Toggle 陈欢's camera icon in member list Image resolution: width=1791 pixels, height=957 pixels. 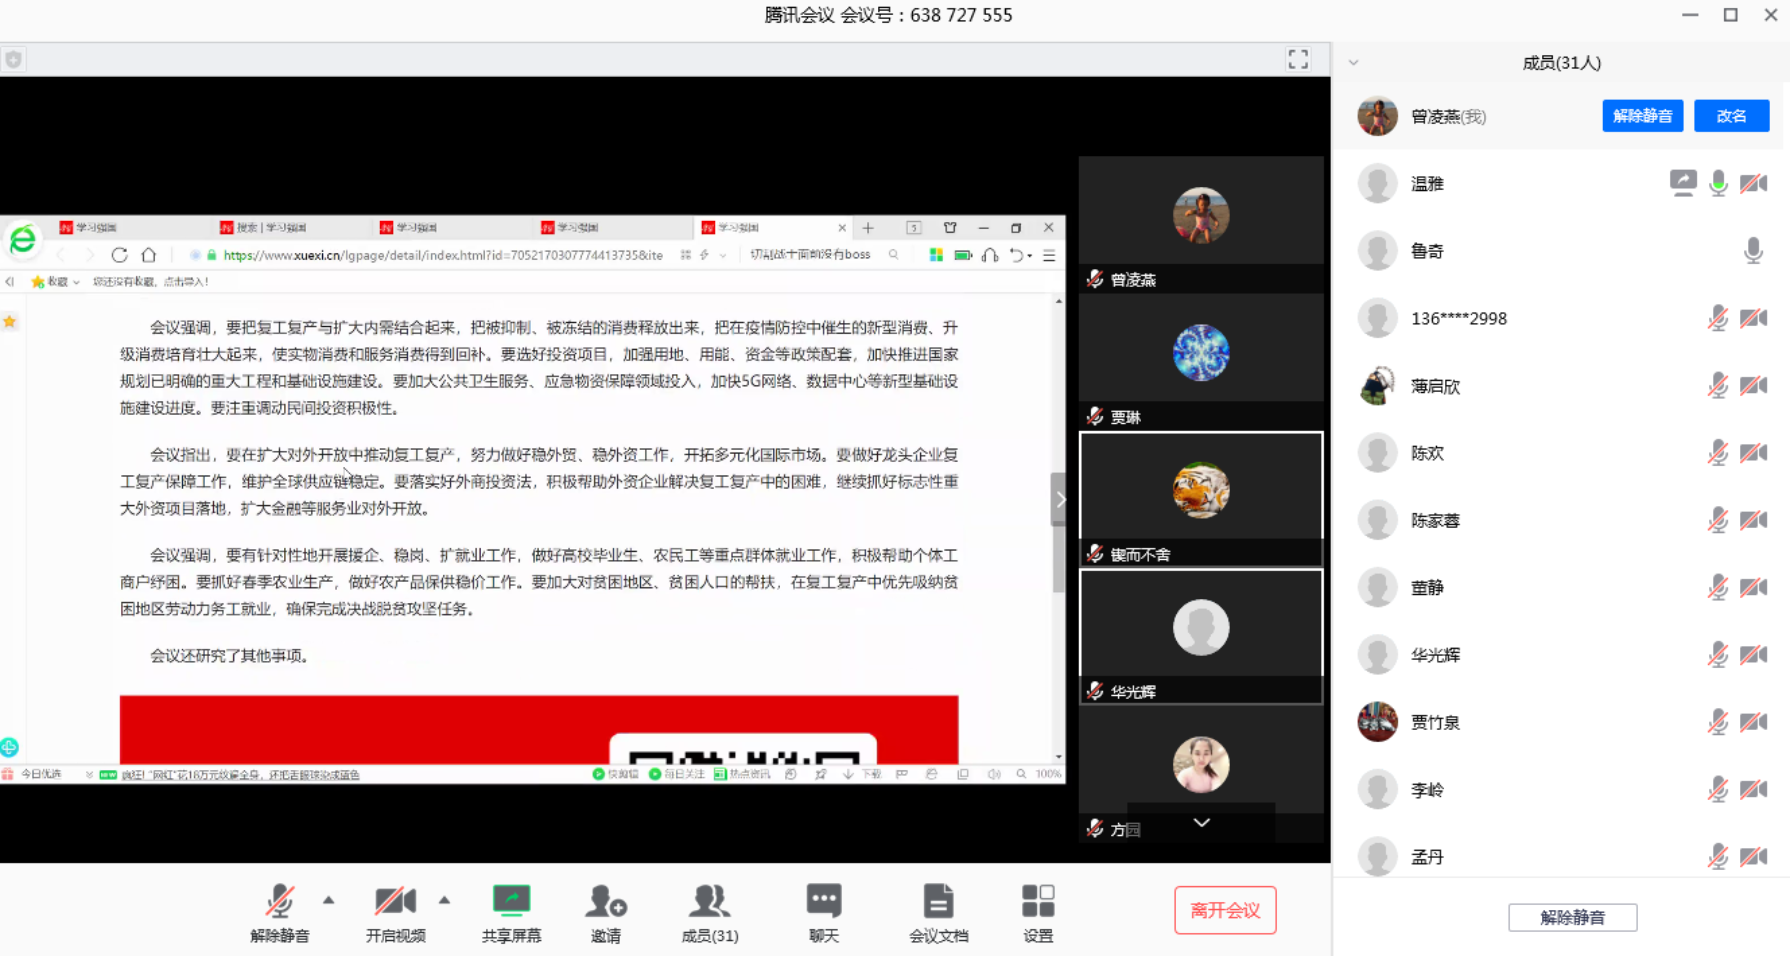pos(1752,452)
